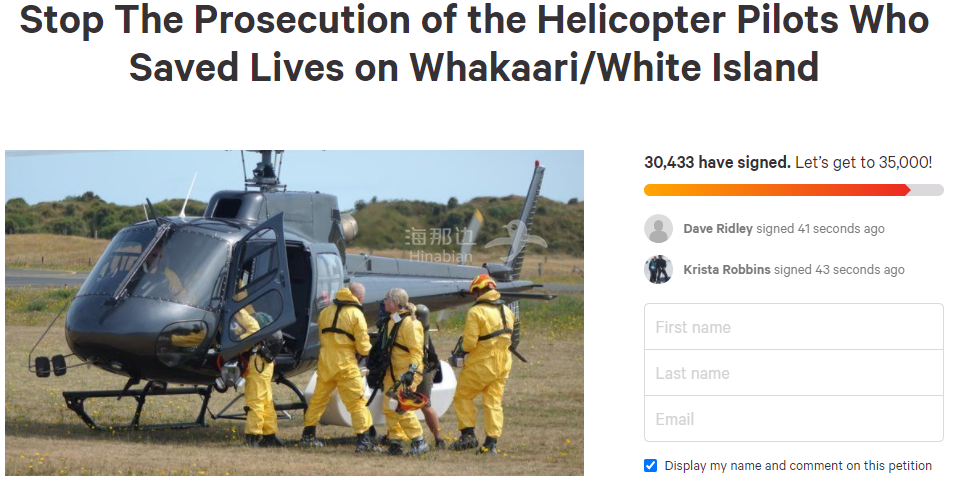
Task: Click the Display my name label text
Action: point(798,466)
